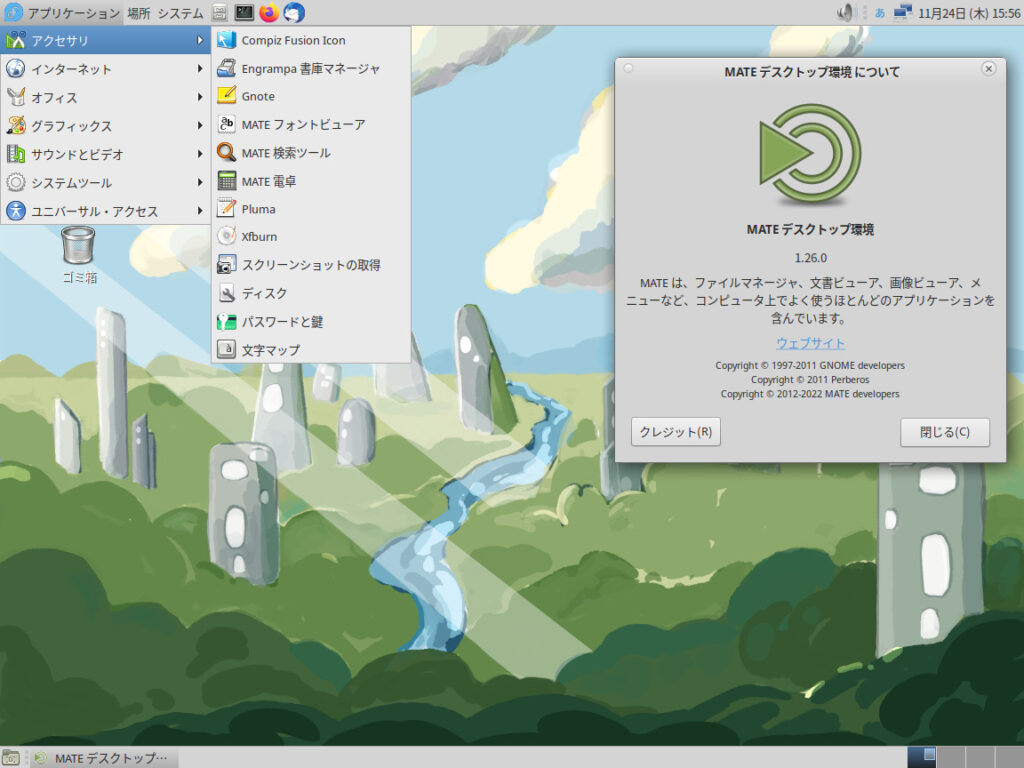Open the ゴミ箱 trash on the desktop
1024x768 pixels.
tap(77, 243)
